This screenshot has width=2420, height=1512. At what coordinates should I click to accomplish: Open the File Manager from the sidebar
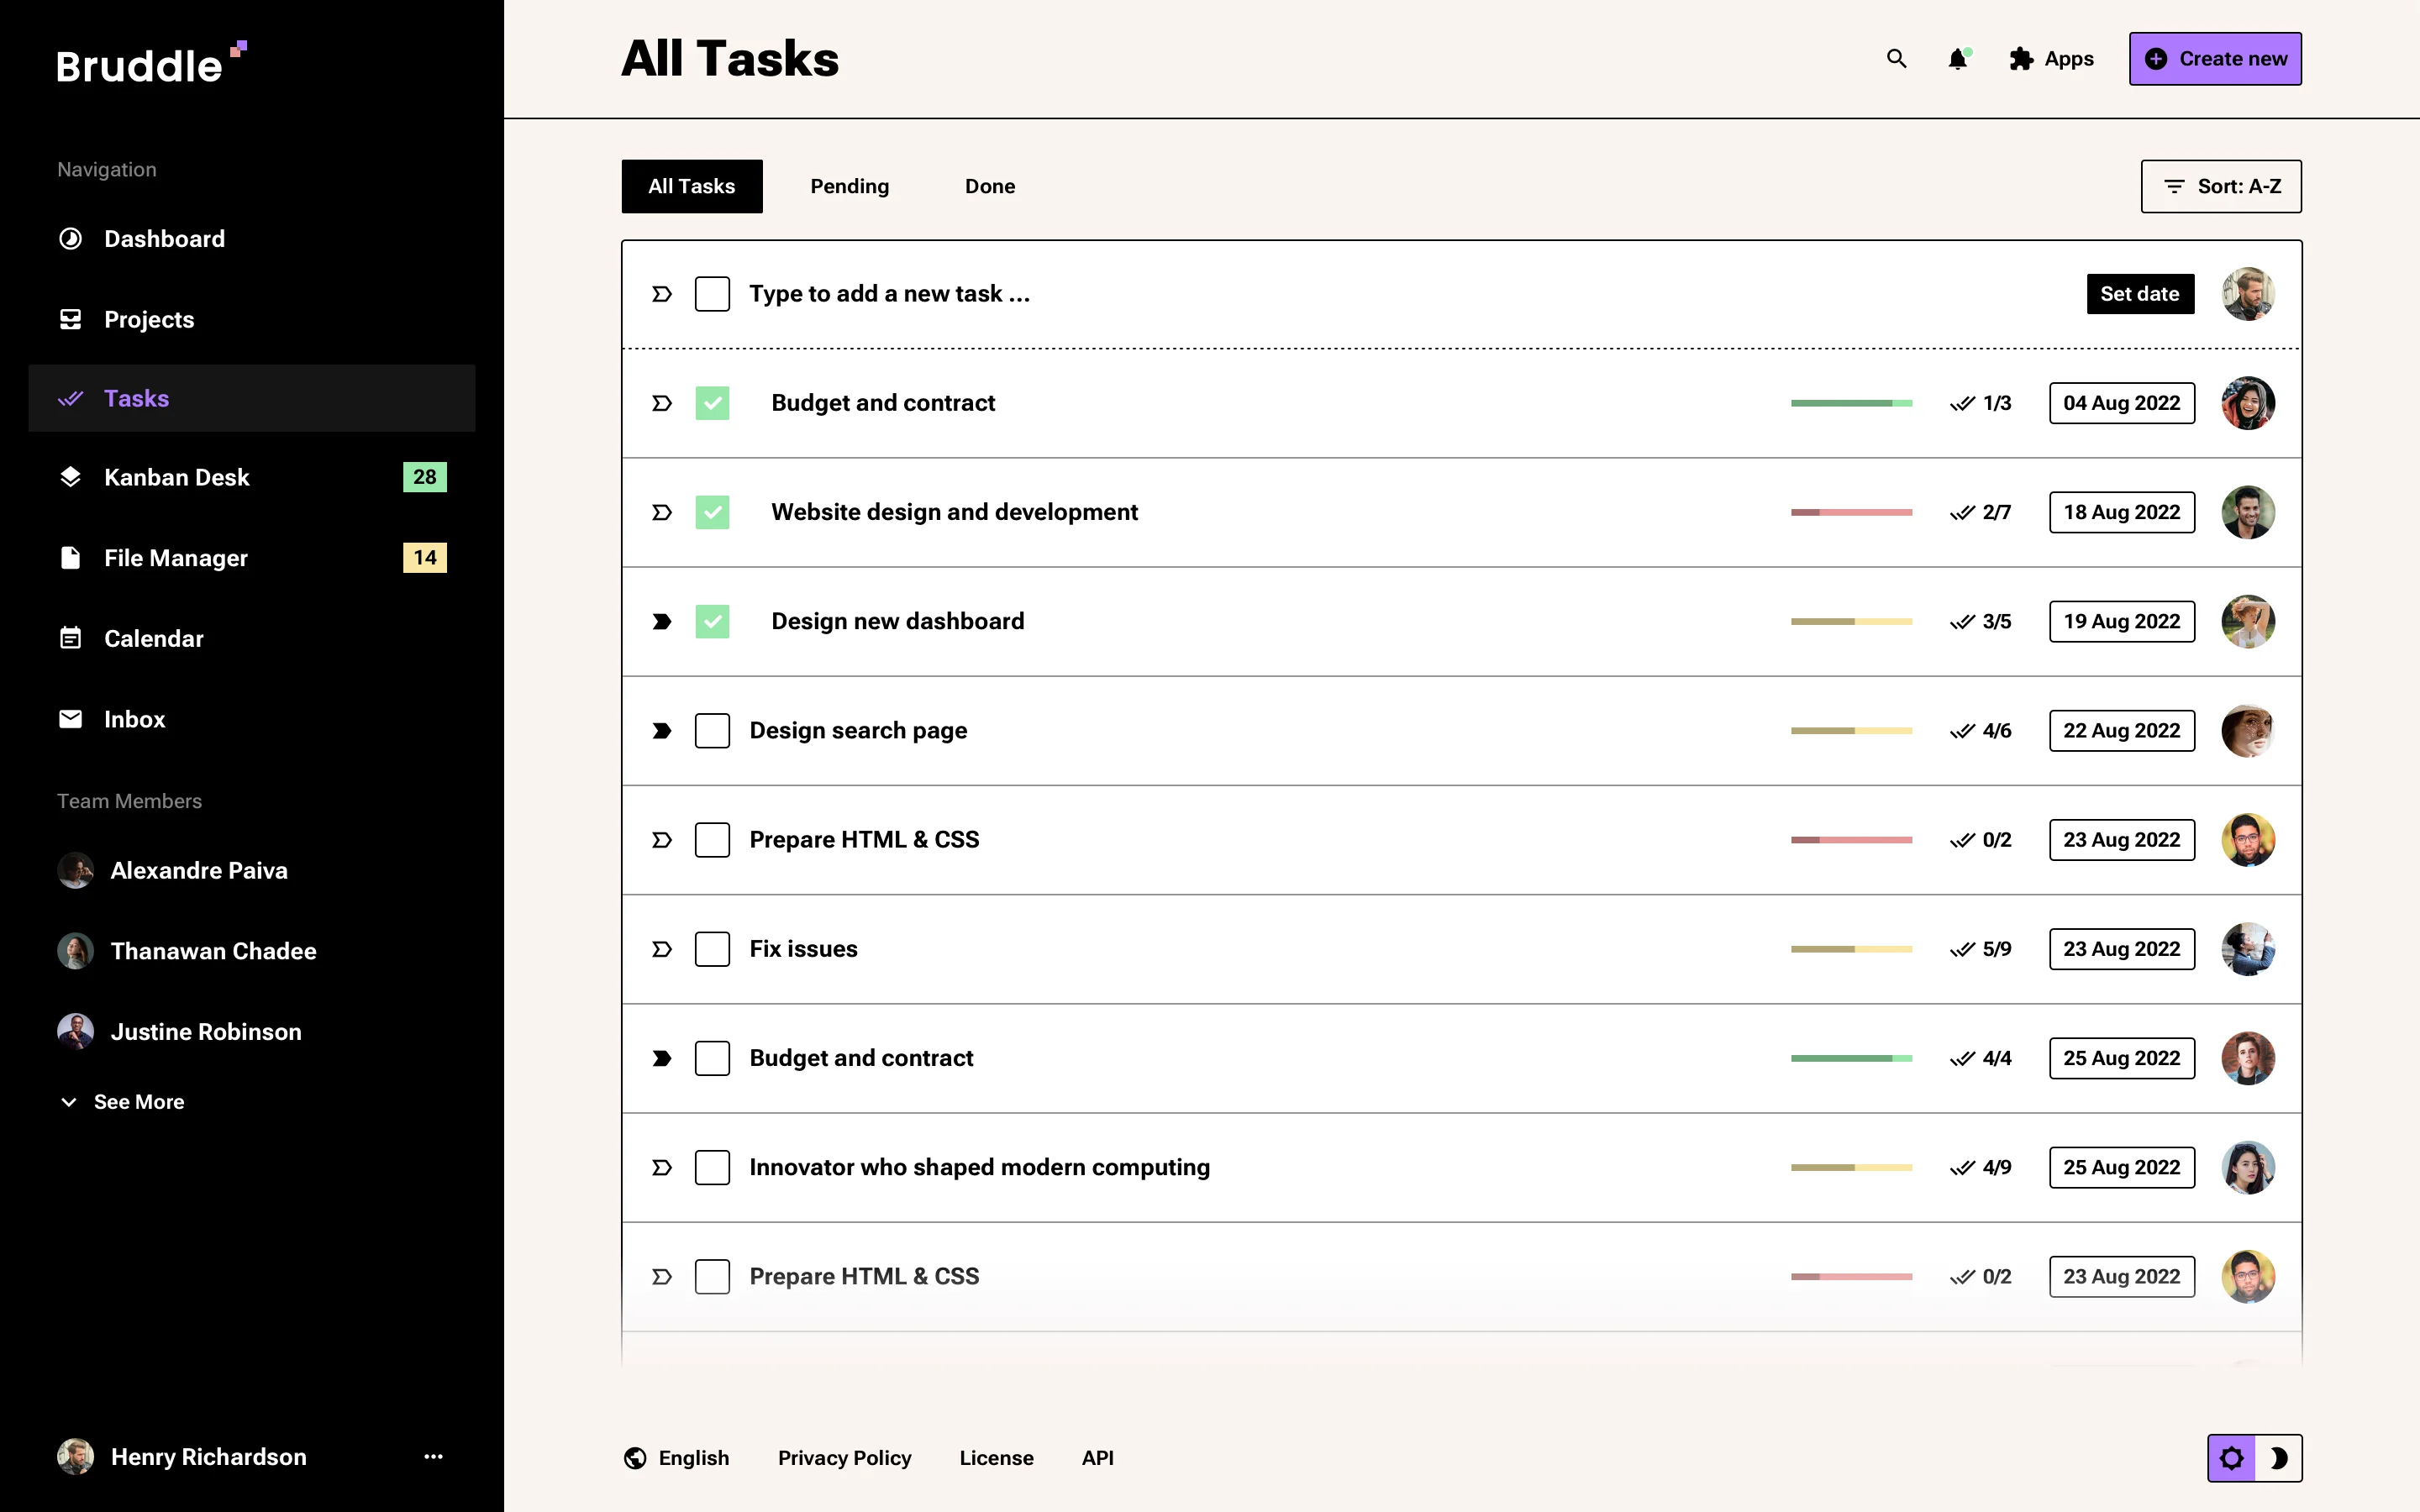175,558
